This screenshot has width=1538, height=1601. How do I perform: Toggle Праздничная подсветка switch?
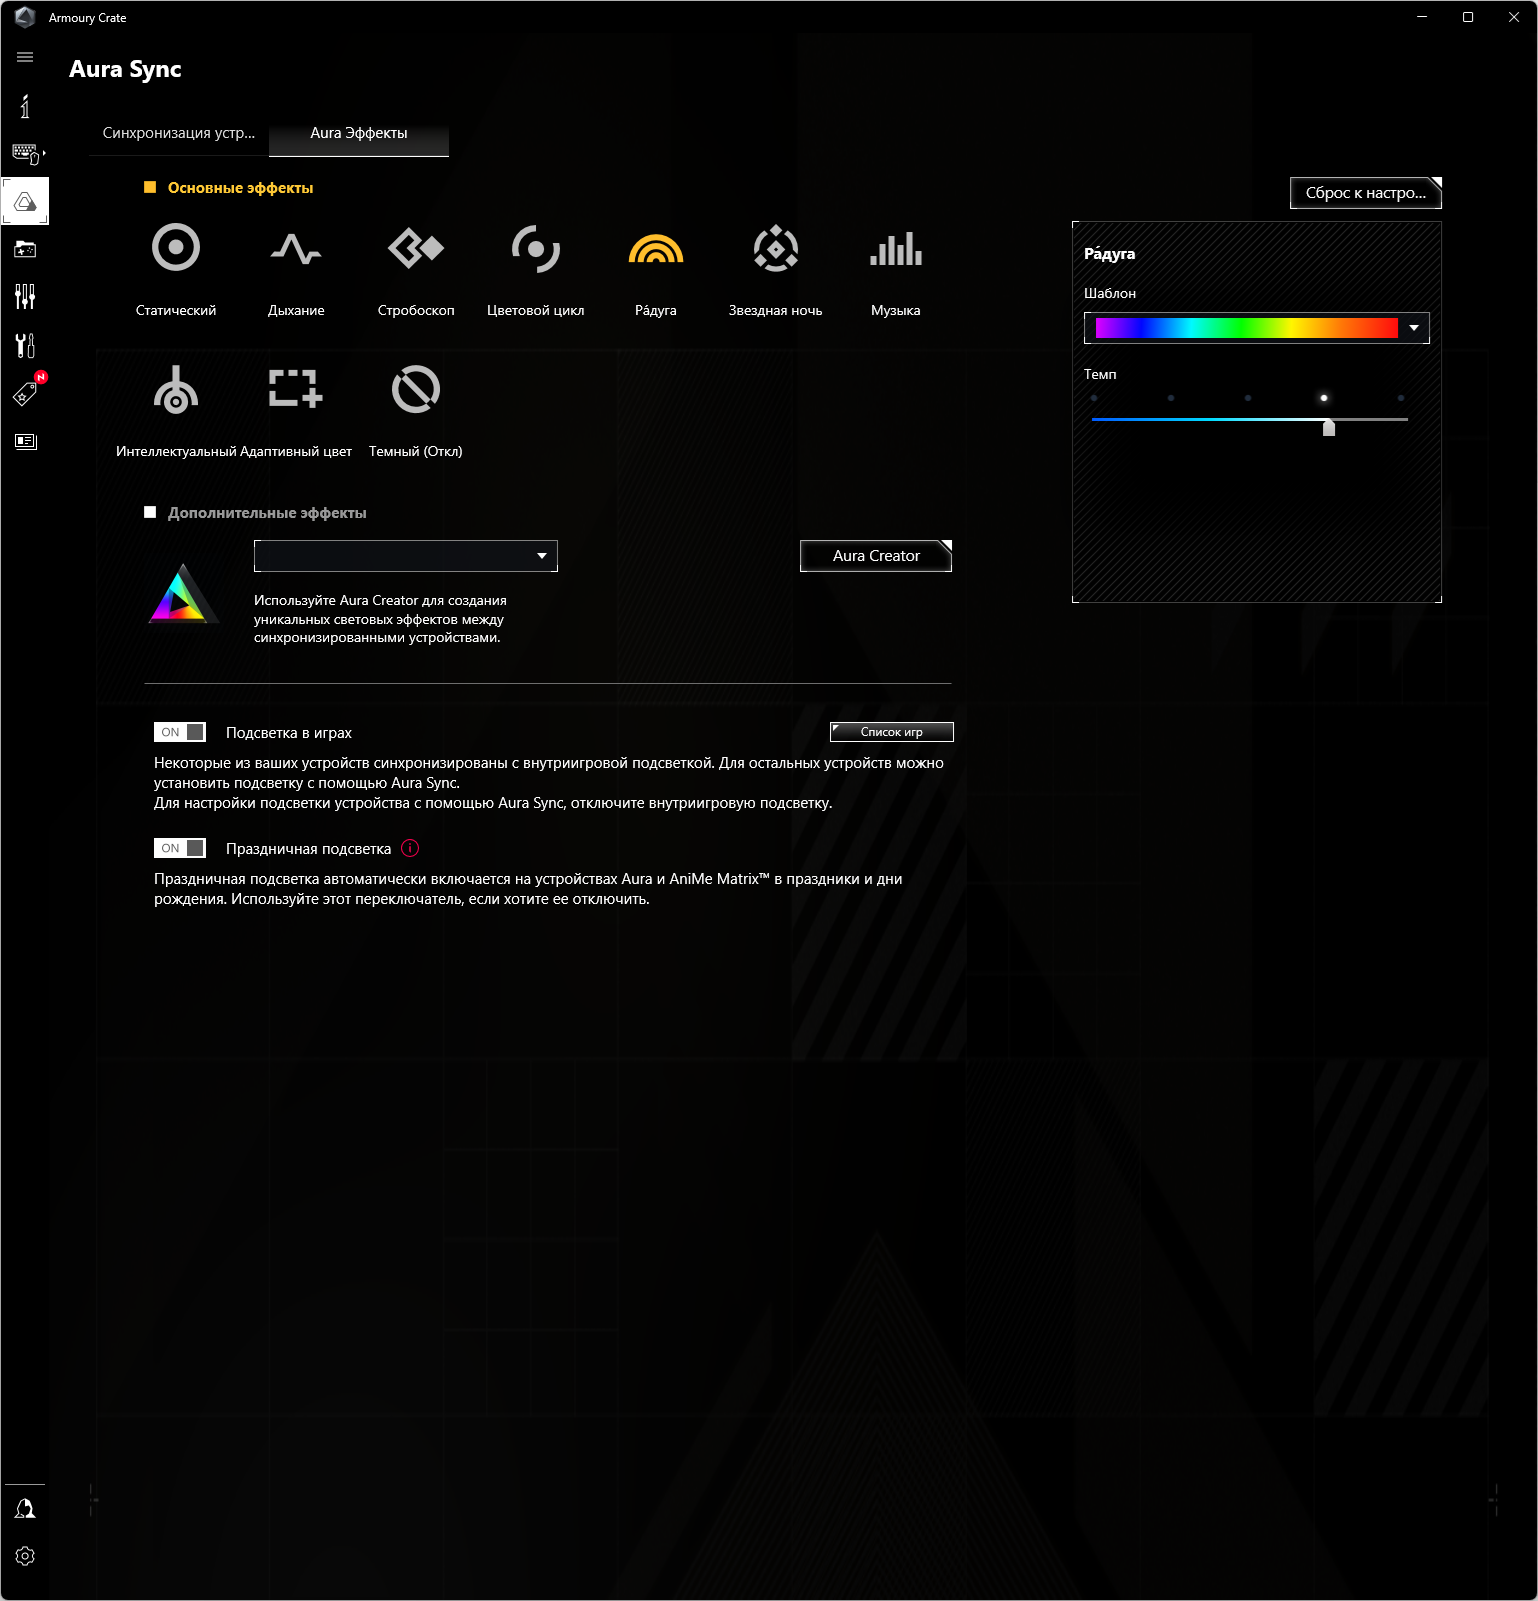[180, 848]
